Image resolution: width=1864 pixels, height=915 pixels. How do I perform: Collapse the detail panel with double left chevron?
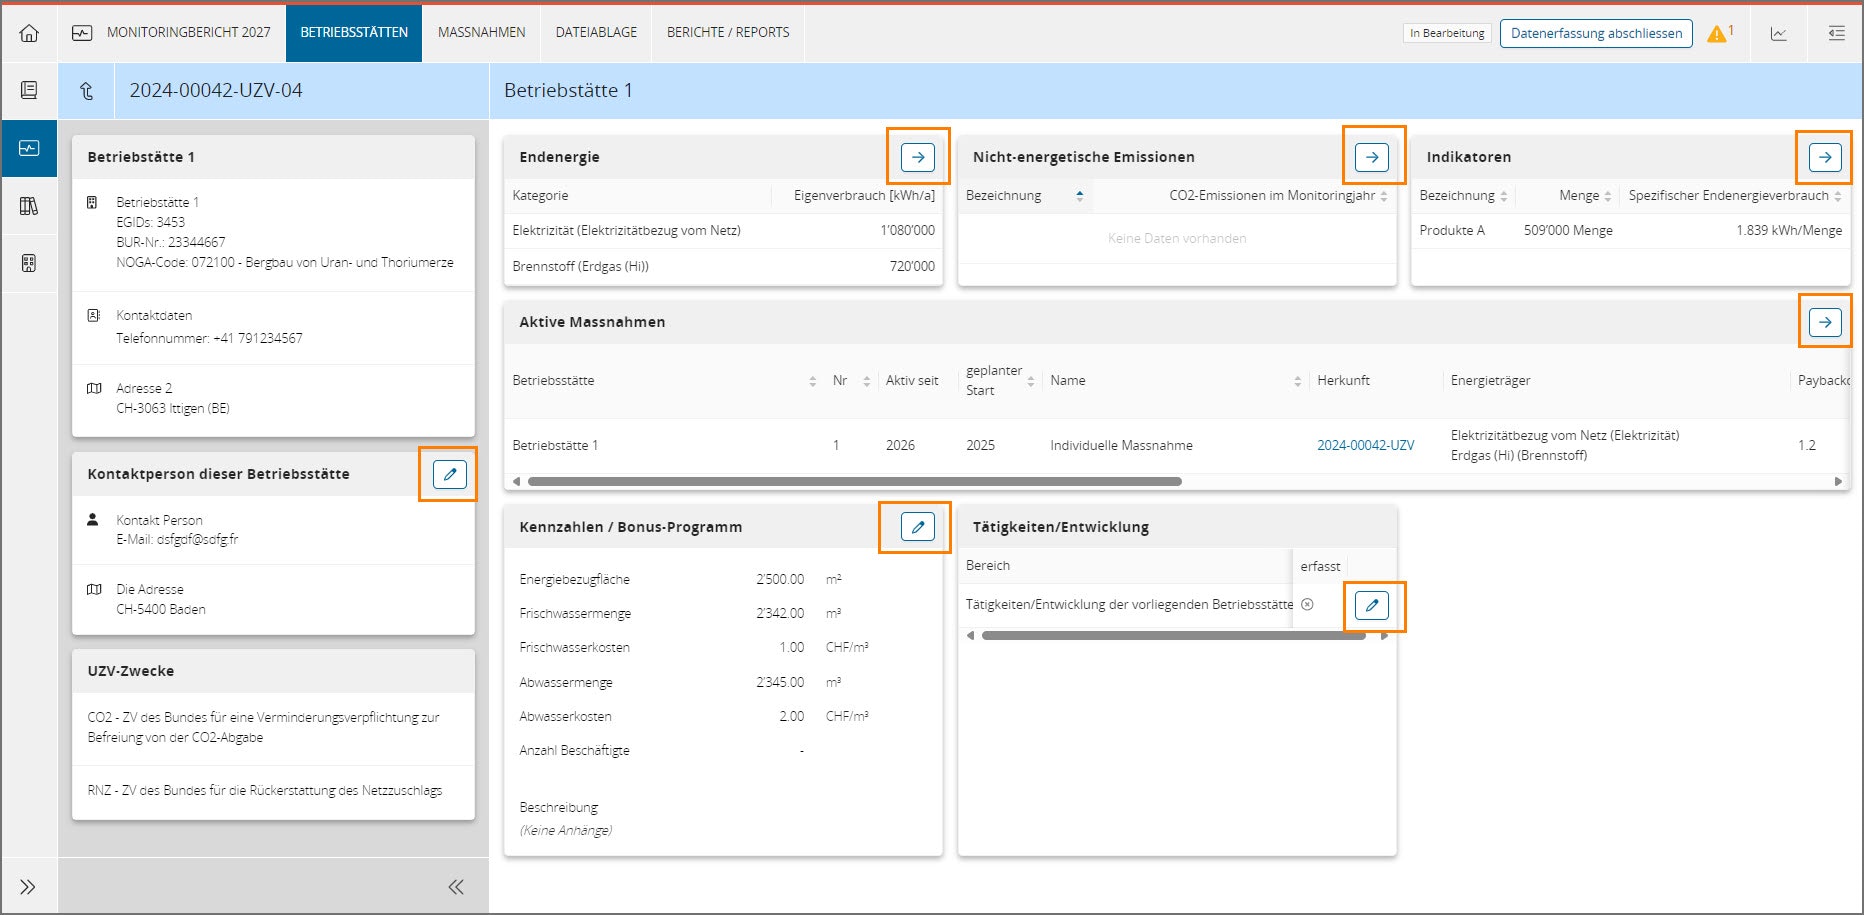point(456,887)
